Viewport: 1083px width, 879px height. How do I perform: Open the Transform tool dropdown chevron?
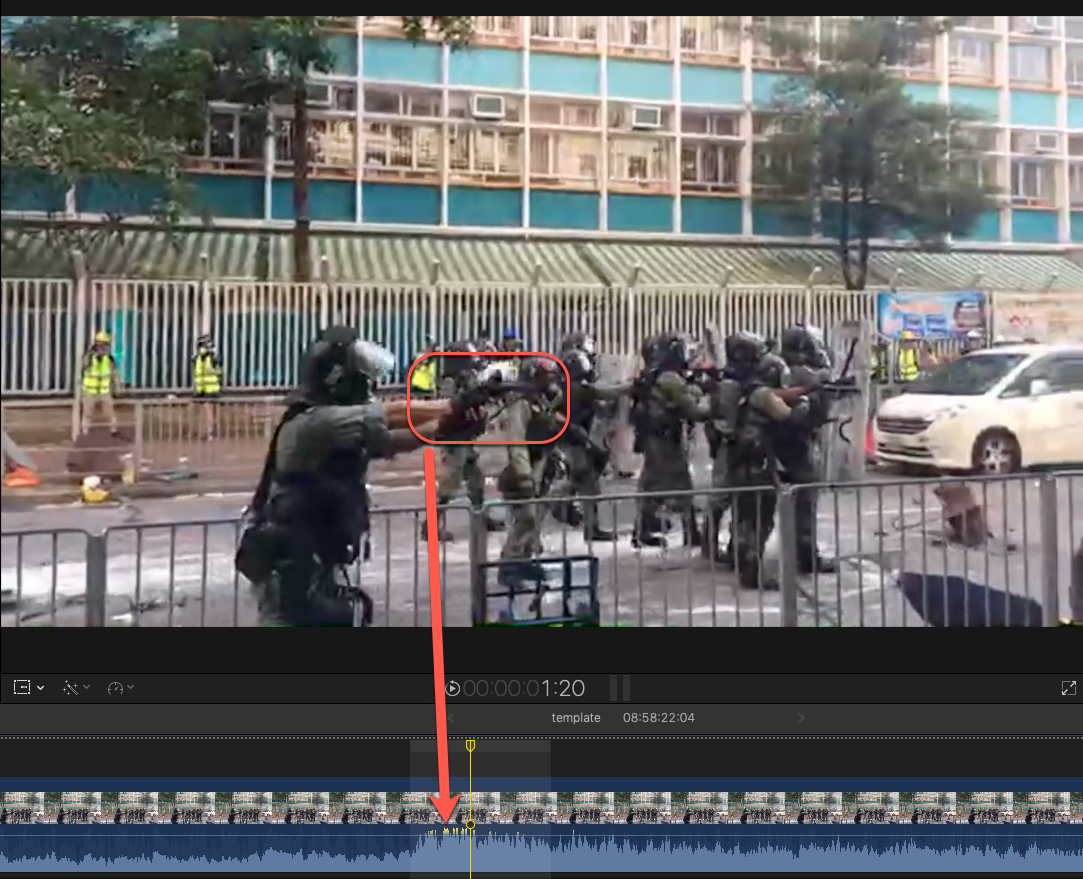pyautogui.click(x=40, y=688)
